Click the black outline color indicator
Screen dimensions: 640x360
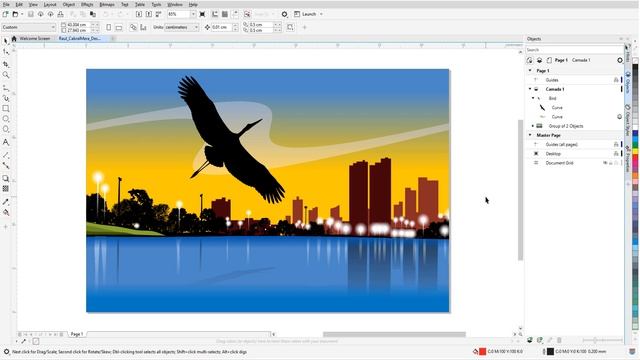click(550, 351)
